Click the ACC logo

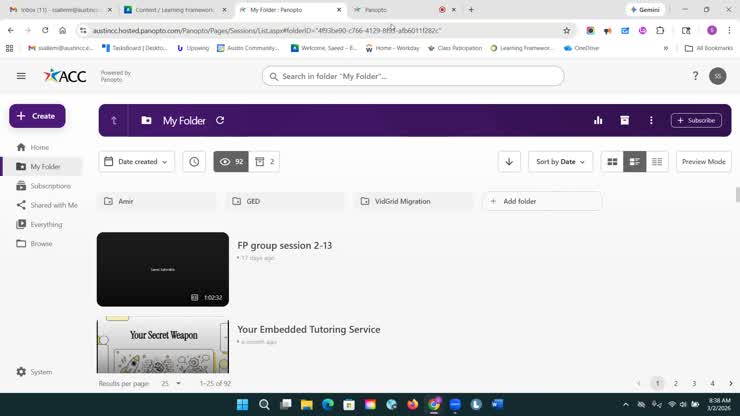pos(65,76)
